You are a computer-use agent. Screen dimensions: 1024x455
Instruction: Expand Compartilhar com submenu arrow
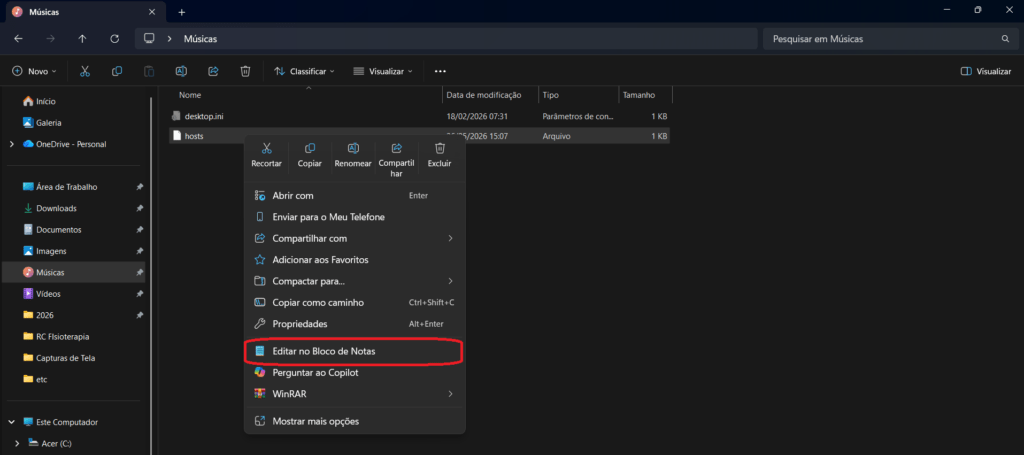pyautogui.click(x=451, y=238)
